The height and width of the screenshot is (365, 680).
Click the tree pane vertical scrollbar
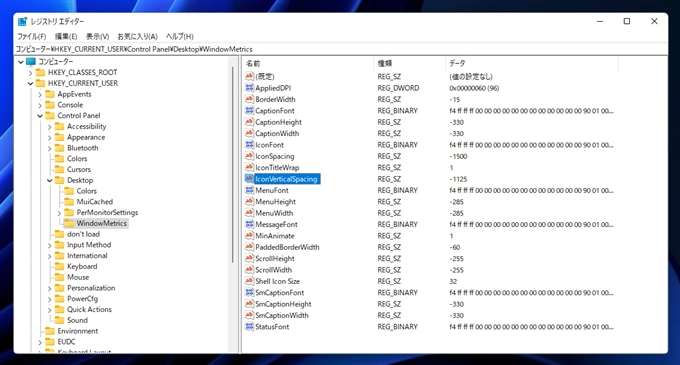click(233, 165)
